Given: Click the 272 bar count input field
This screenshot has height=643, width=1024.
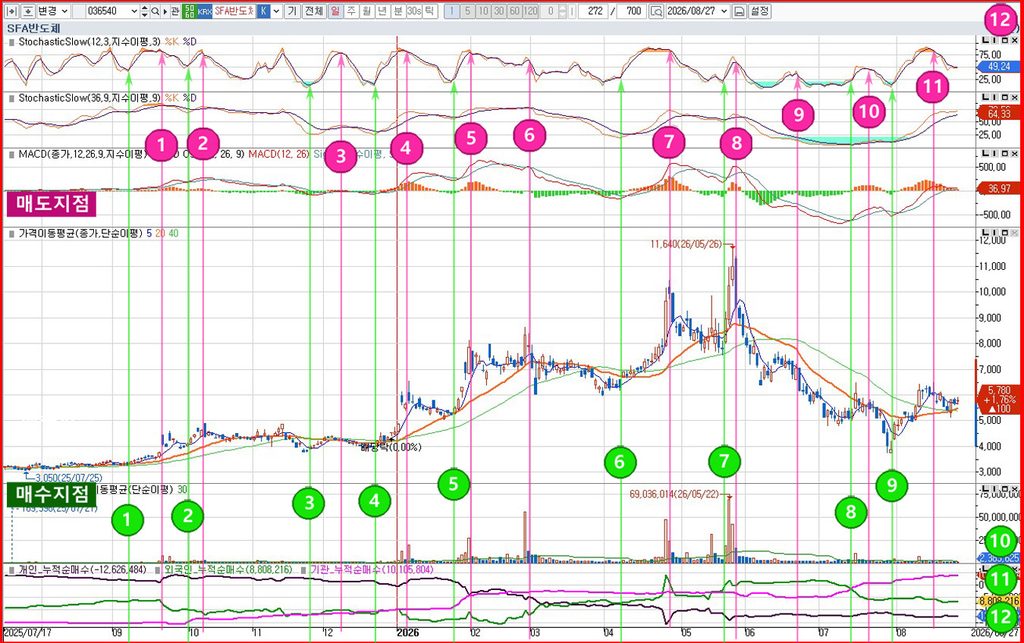Looking at the screenshot, I should click(594, 11).
